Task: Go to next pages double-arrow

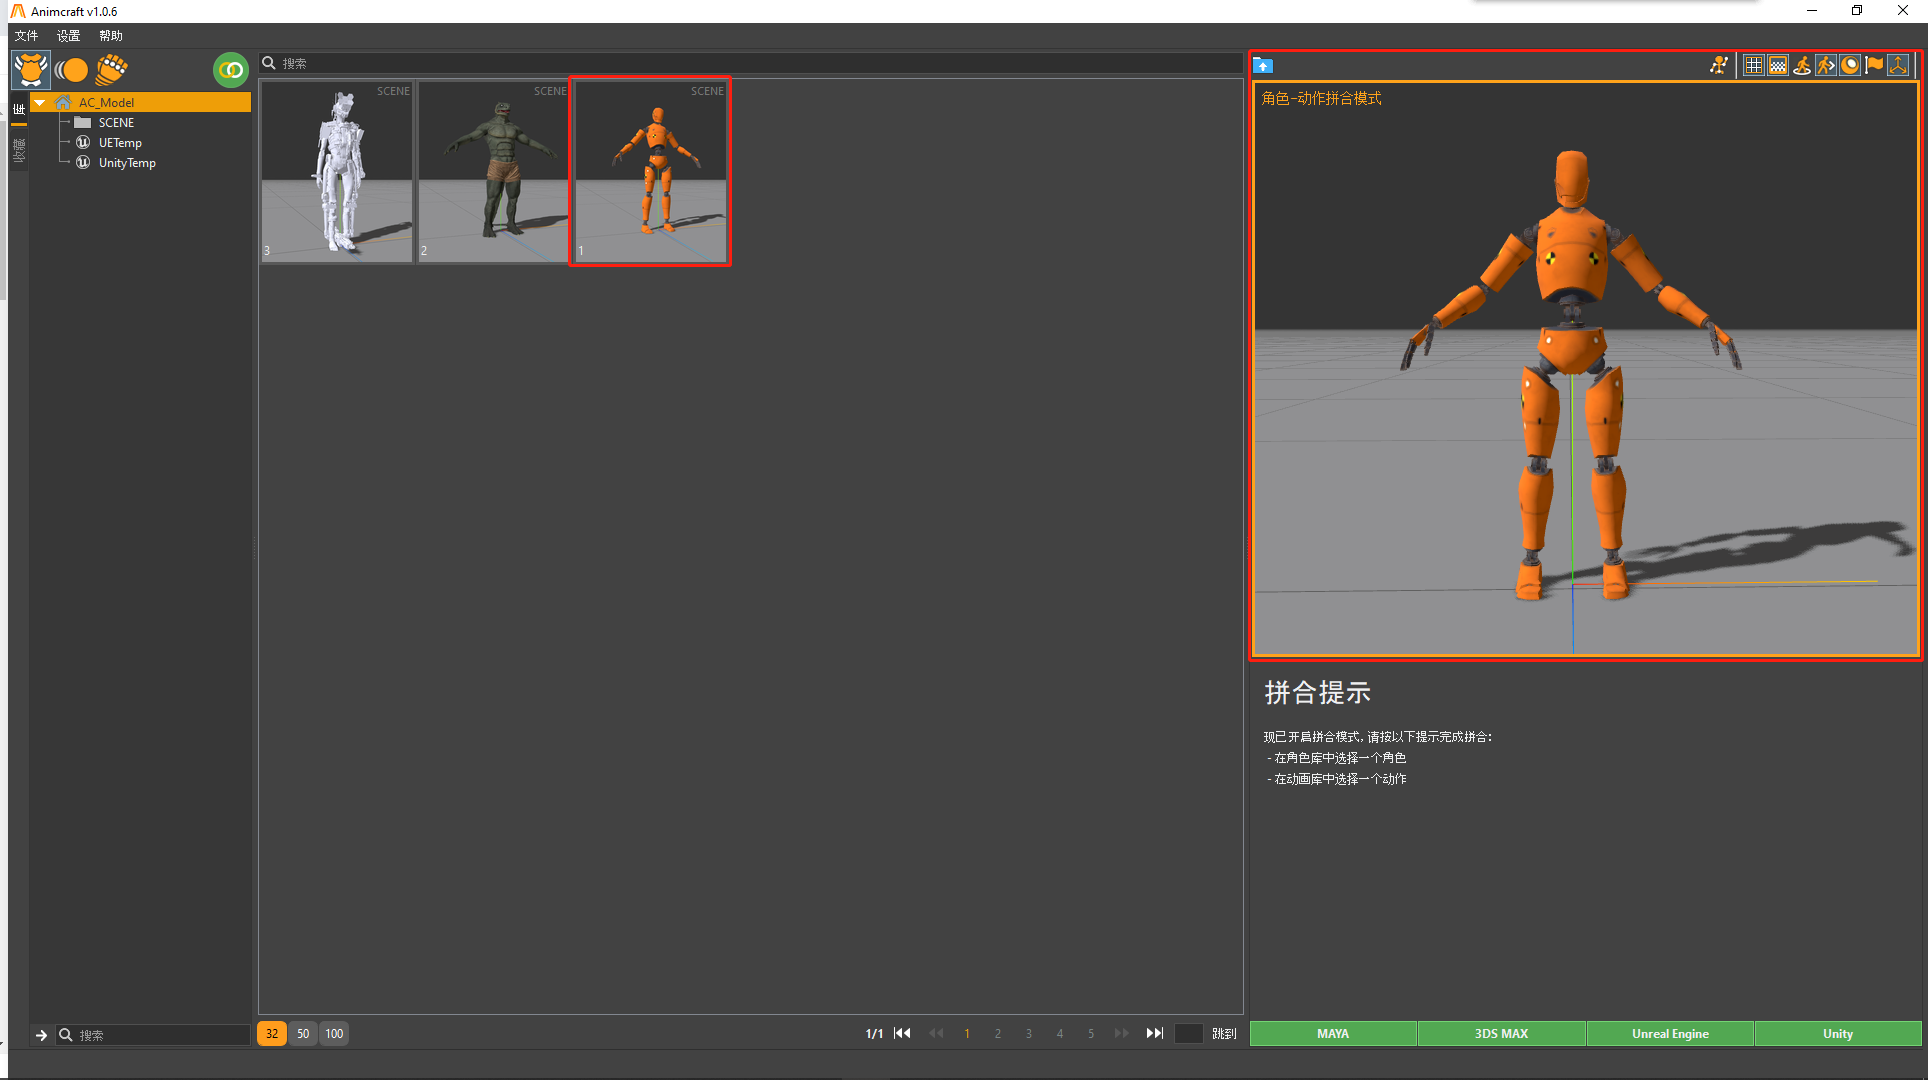Action: pyautogui.click(x=1122, y=1034)
